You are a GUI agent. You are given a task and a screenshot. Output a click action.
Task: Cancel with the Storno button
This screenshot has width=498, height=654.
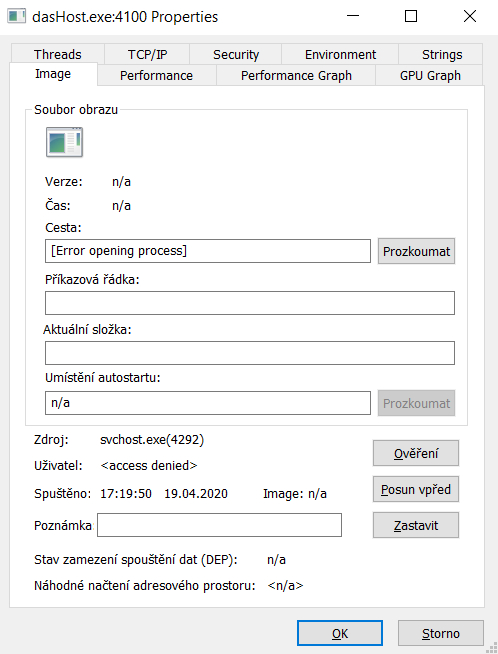pyautogui.click(x=441, y=633)
